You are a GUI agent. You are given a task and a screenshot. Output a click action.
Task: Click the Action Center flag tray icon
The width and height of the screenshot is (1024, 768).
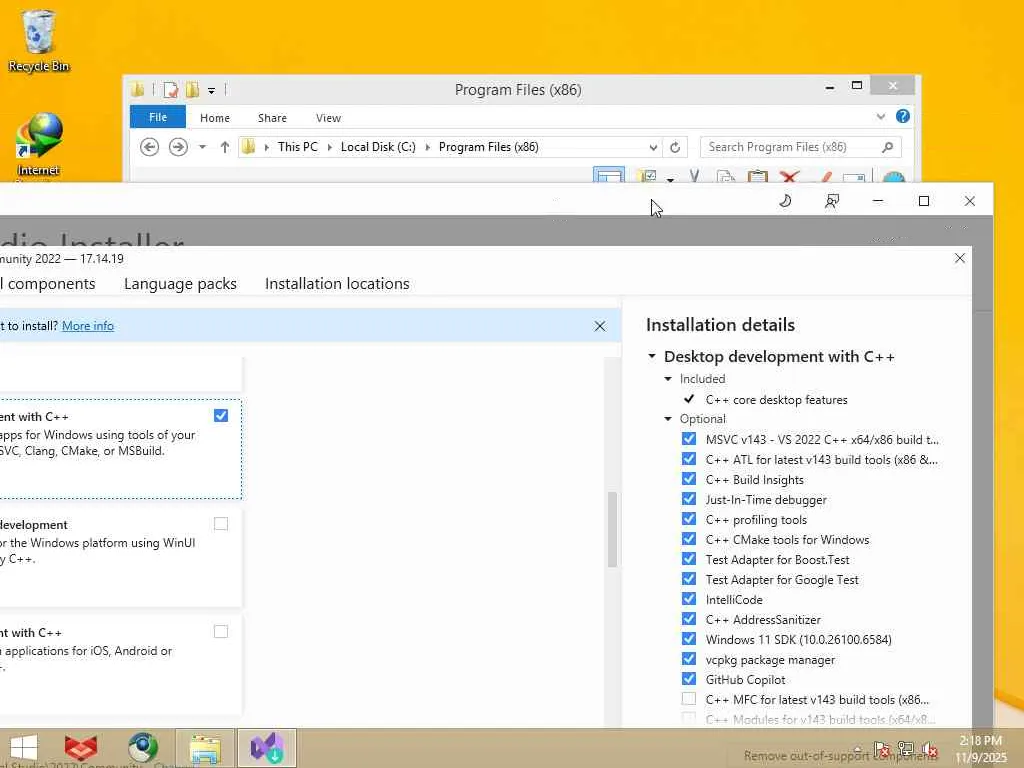(x=881, y=749)
